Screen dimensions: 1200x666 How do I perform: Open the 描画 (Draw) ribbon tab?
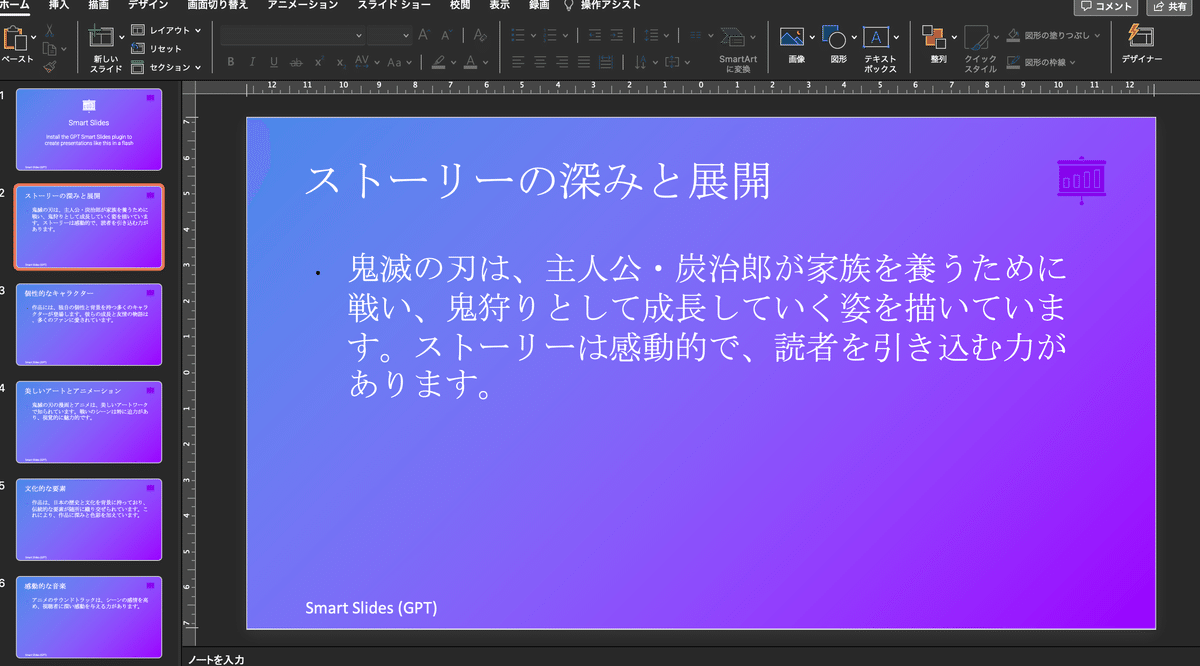pos(99,5)
